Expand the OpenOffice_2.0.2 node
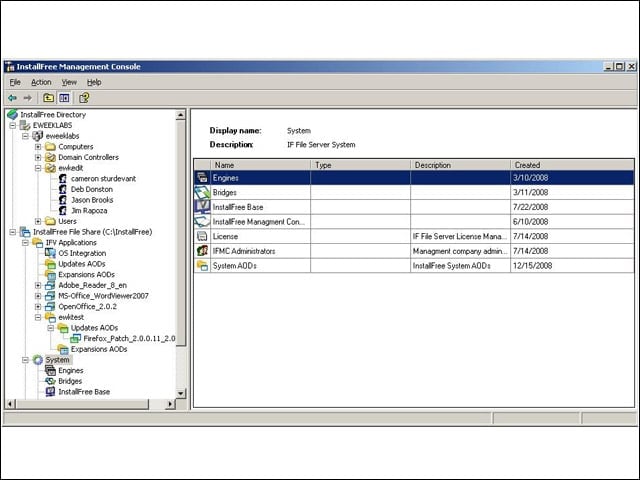The width and height of the screenshot is (640, 480). [38, 307]
